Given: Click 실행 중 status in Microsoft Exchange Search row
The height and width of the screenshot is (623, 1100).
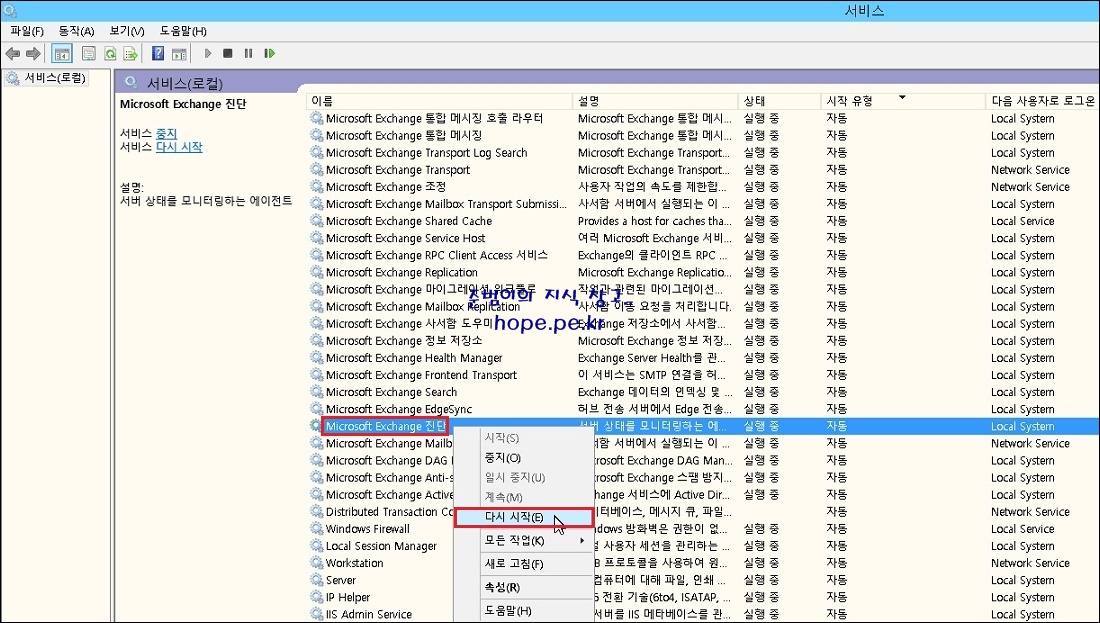Looking at the screenshot, I should 761,392.
